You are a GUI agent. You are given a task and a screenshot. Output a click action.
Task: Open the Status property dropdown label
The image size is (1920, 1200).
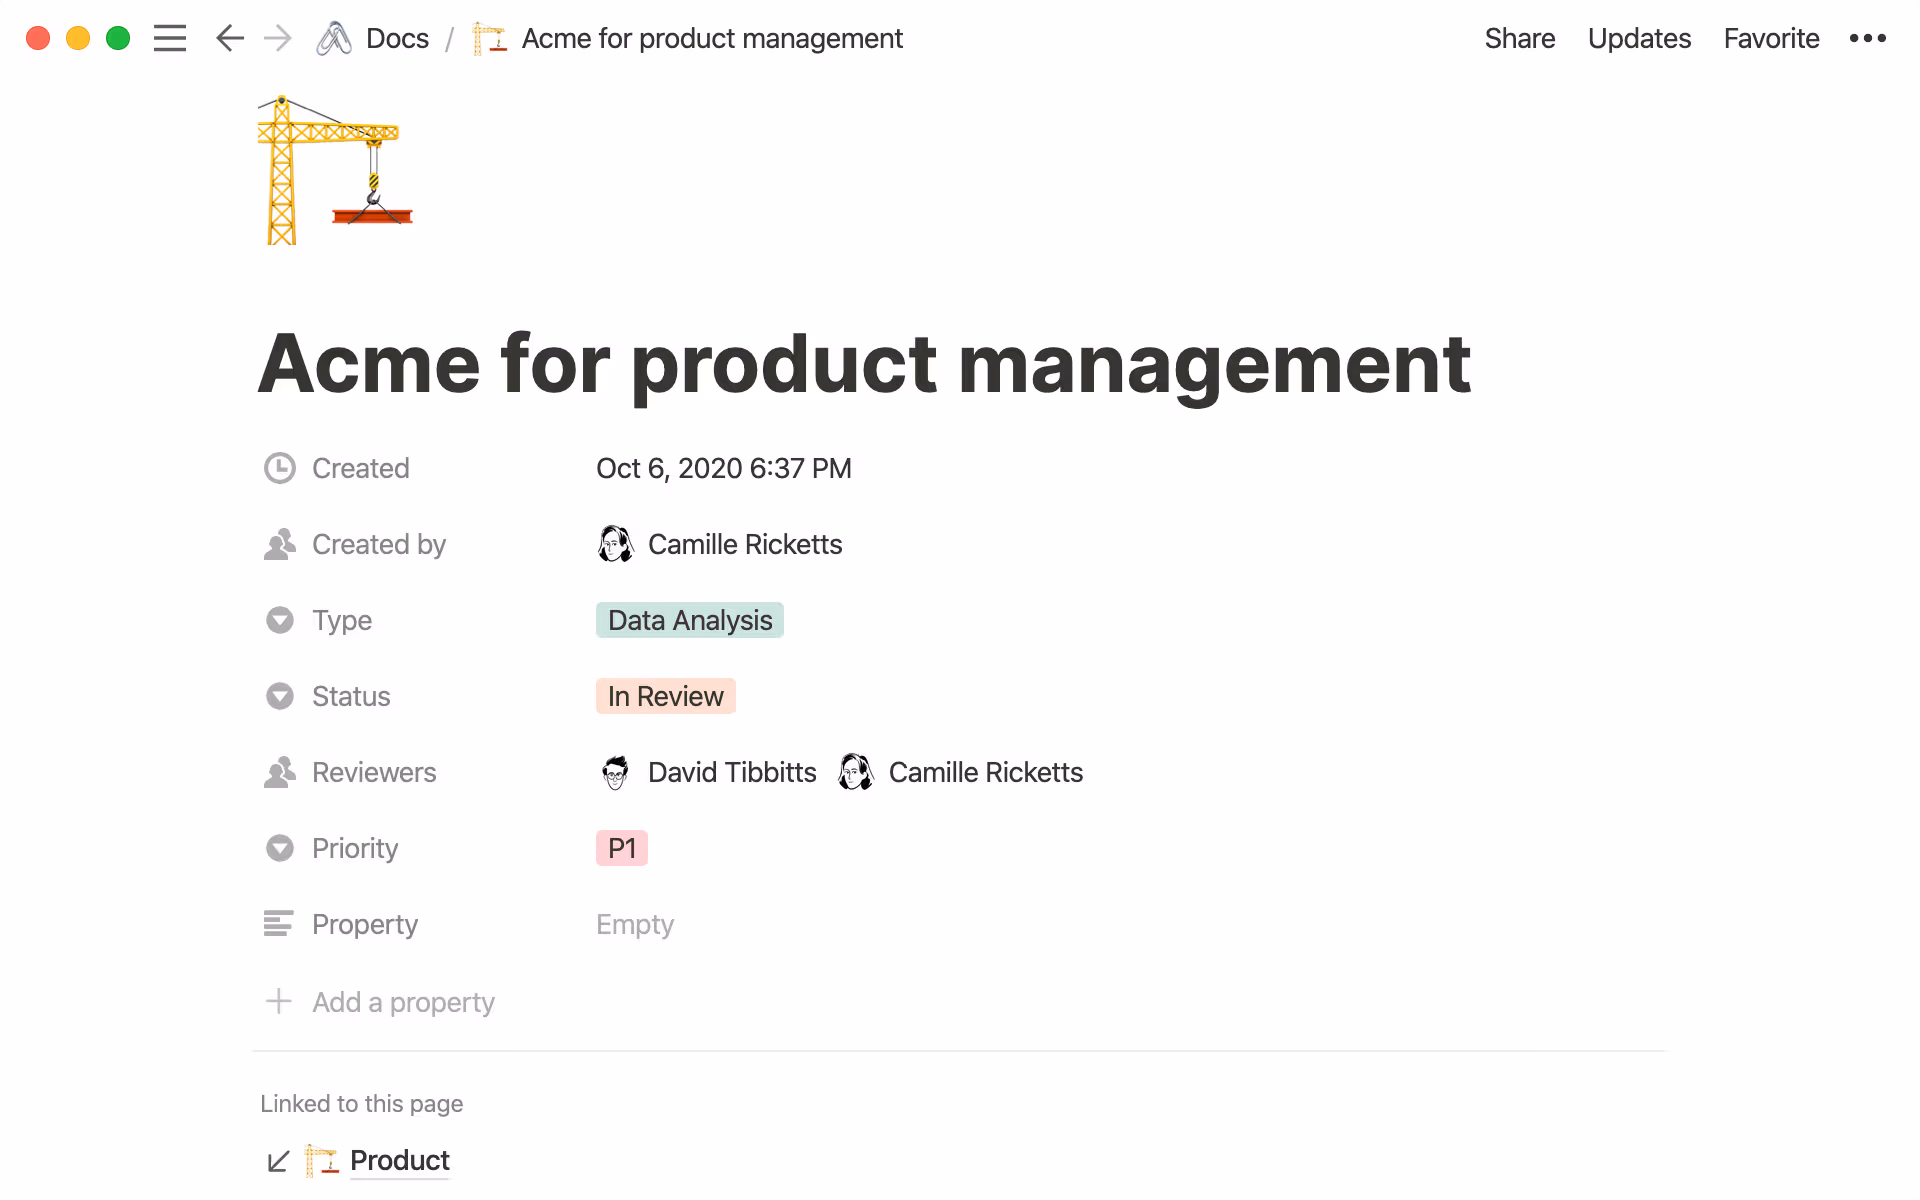(x=351, y=696)
